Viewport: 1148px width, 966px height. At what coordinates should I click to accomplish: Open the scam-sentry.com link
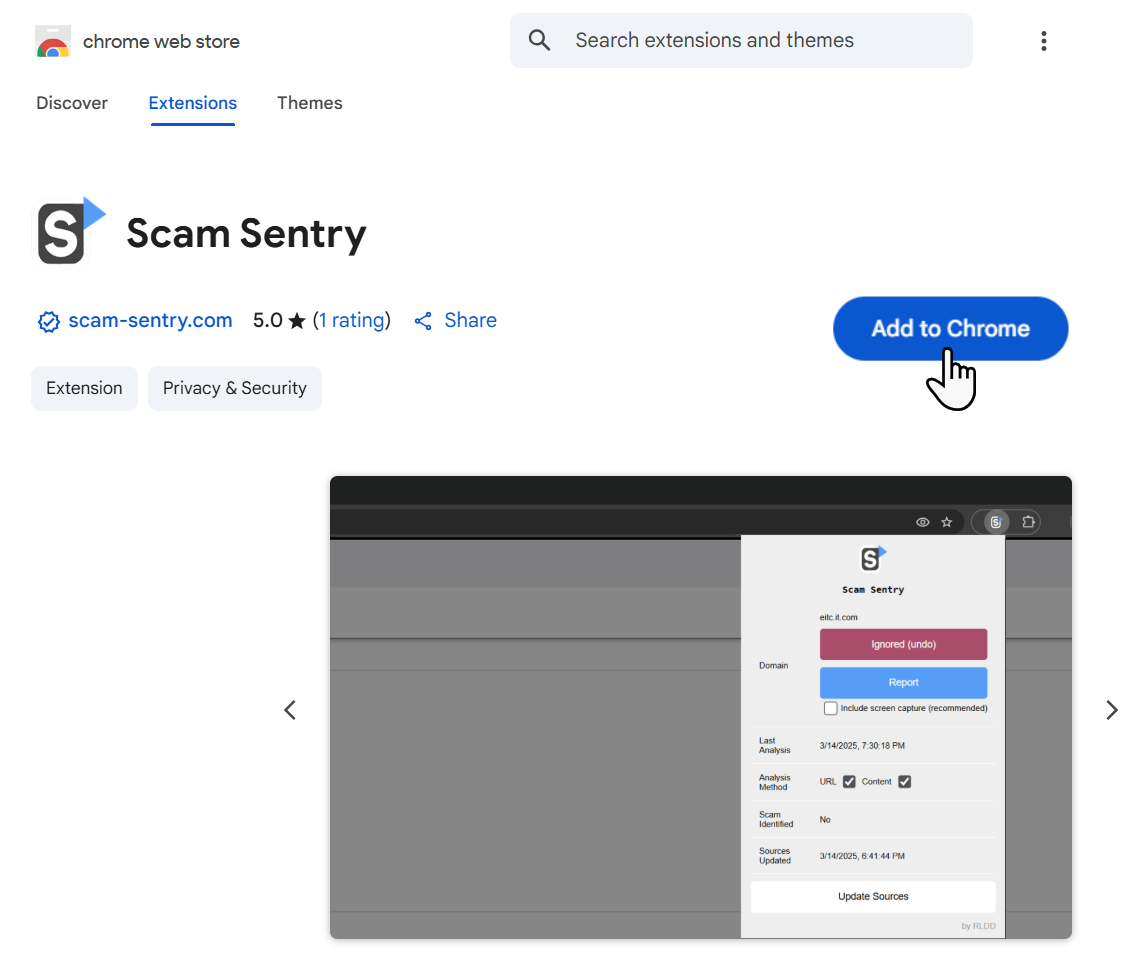click(150, 320)
